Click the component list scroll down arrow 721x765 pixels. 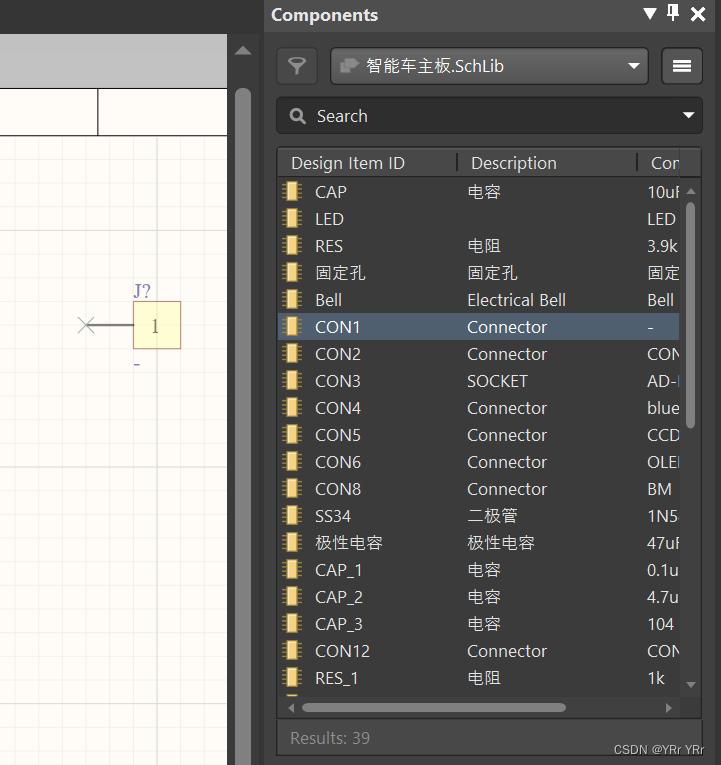point(690,684)
